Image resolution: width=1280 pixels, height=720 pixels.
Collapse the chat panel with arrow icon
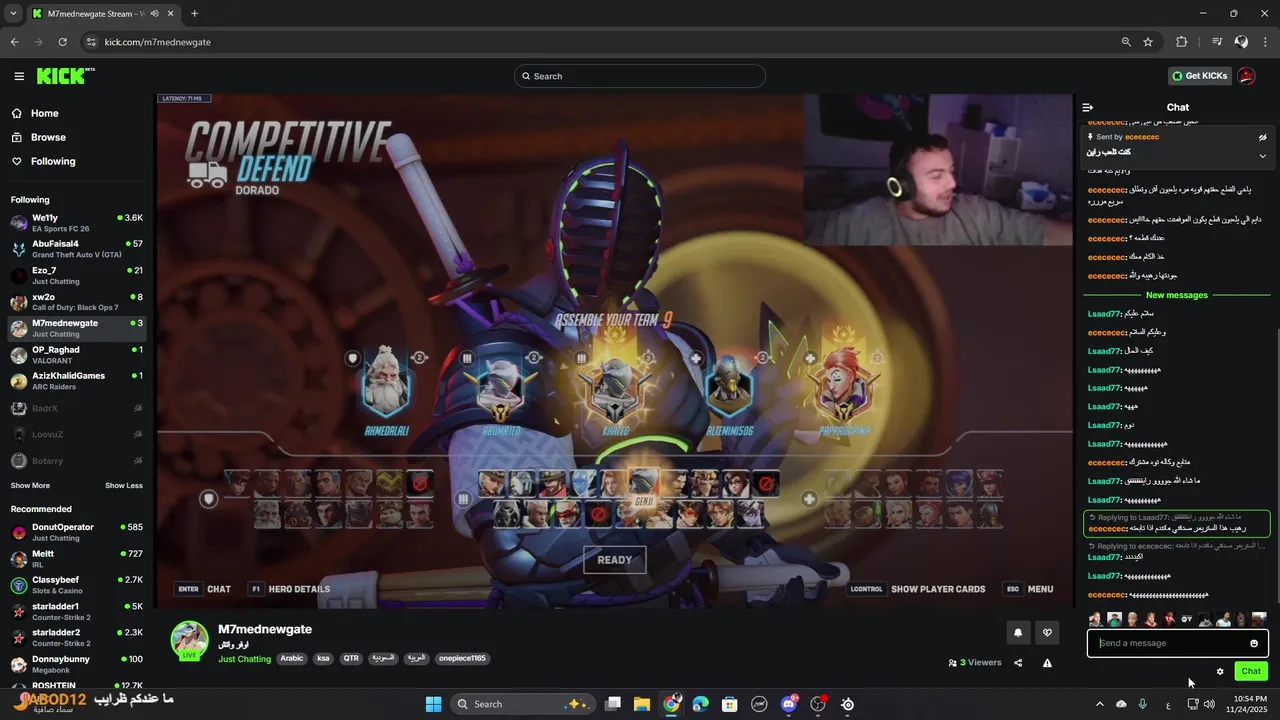pyautogui.click(x=1088, y=107)
